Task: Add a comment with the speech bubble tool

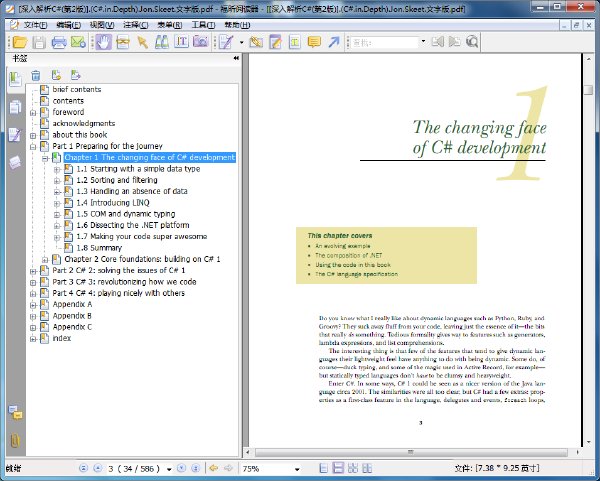Action: 314,42
